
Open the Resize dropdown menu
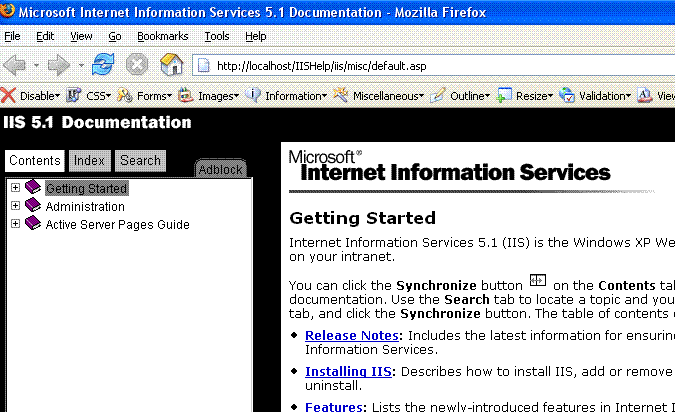coord(550,96)
